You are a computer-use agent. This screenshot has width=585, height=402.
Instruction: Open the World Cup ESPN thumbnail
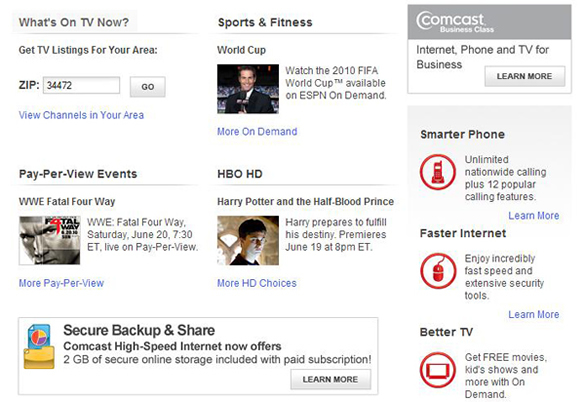248,89
